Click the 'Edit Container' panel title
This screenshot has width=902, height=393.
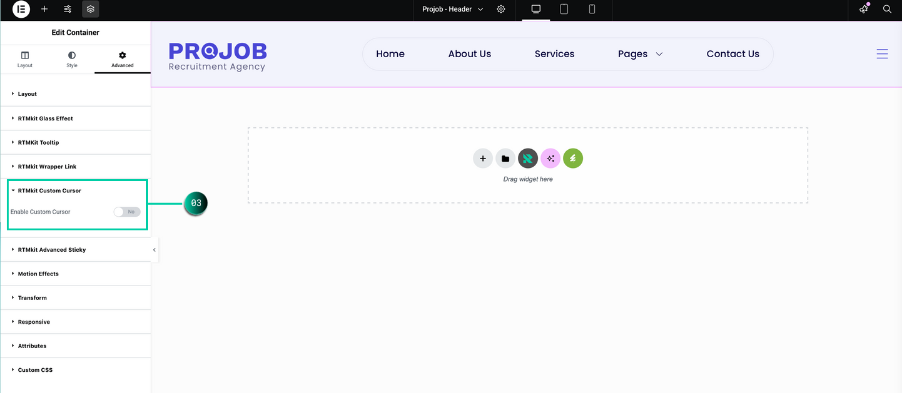coord(75,33)
